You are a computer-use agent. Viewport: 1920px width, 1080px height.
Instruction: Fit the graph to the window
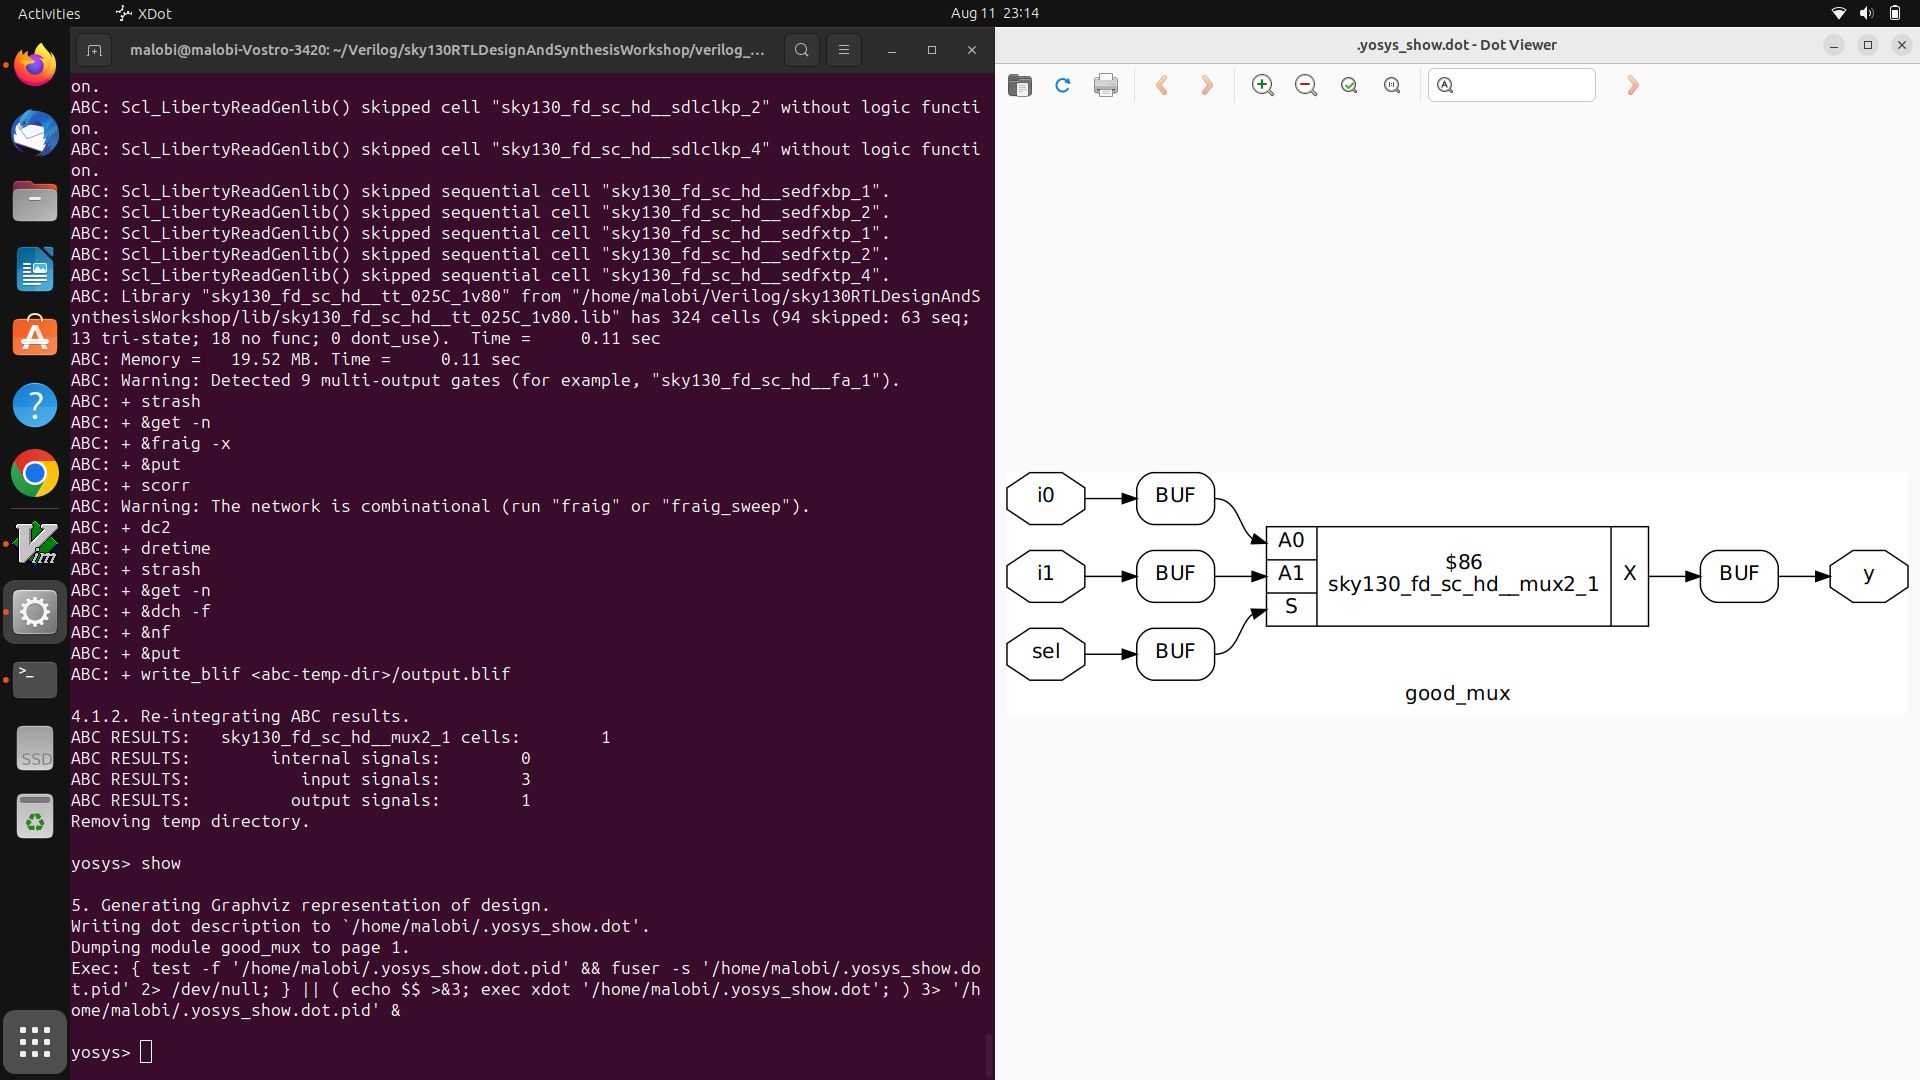pyautogui.click(x=1348, y=85)
